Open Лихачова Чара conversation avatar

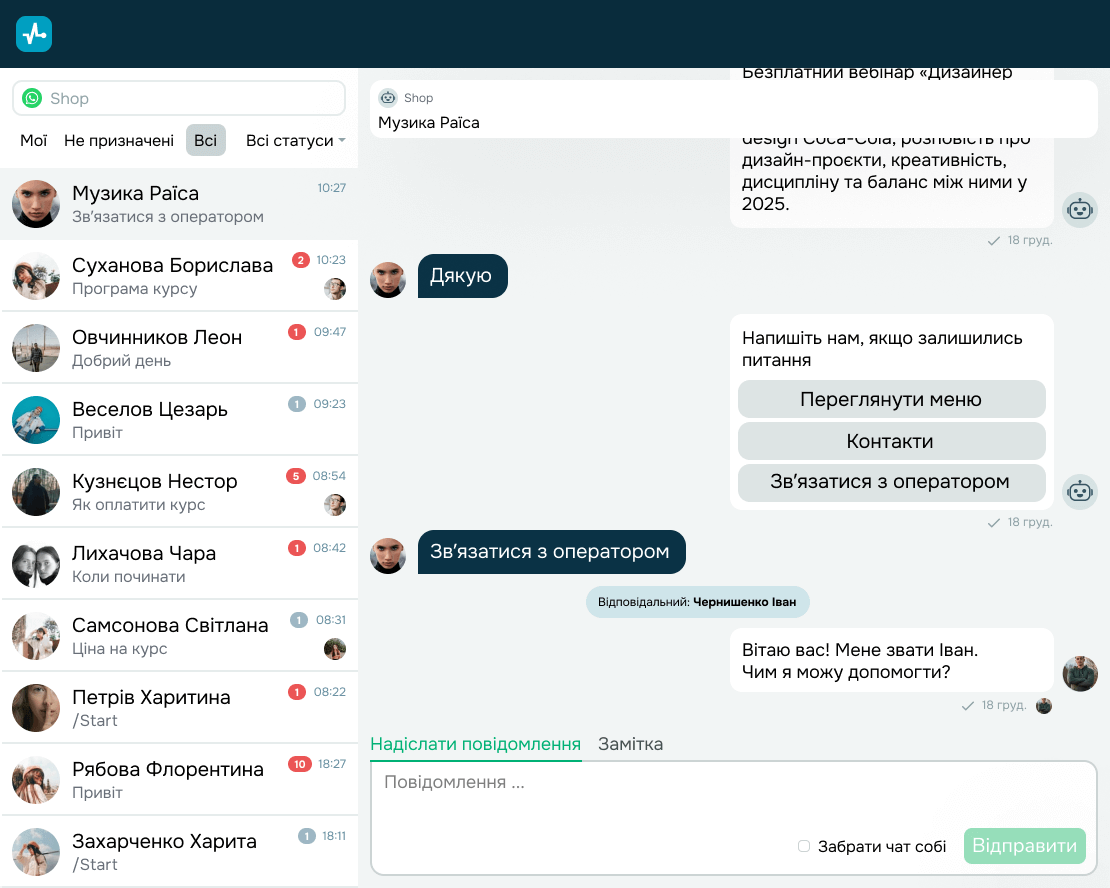pyautogui.click(x=35, y=564)
